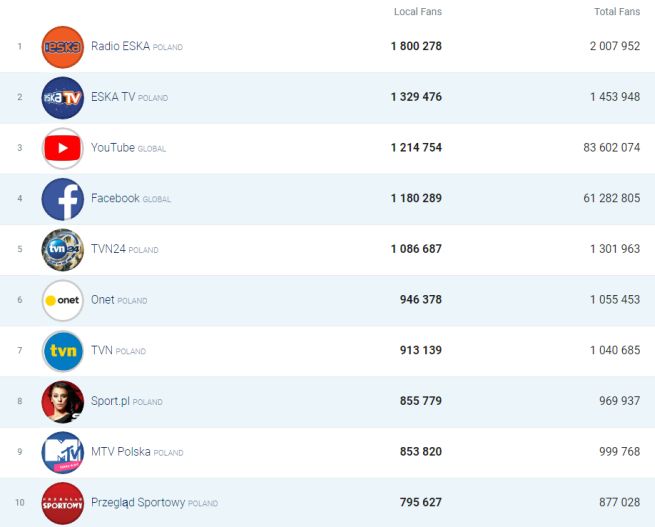This screenshot has width=655, height=527.
Task: Open the TVN24 page link
Action: pyautogui.click(x=108, y=250)
